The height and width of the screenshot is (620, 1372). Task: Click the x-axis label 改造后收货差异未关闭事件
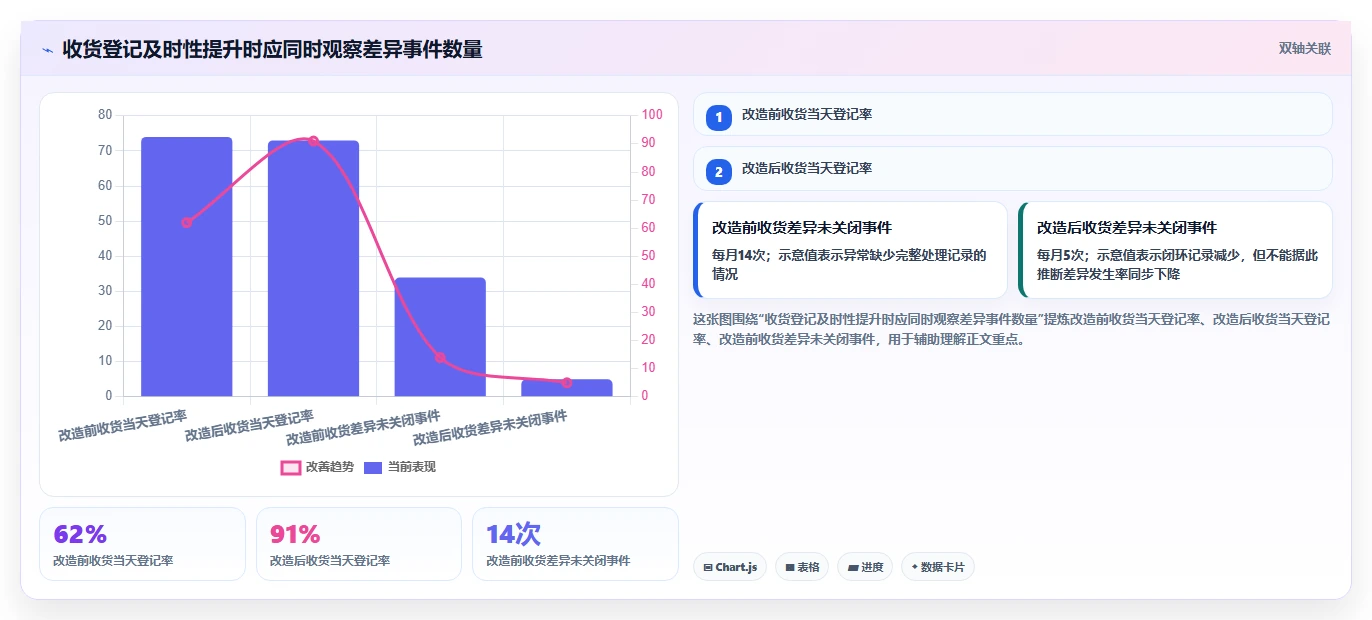point(490,427)
